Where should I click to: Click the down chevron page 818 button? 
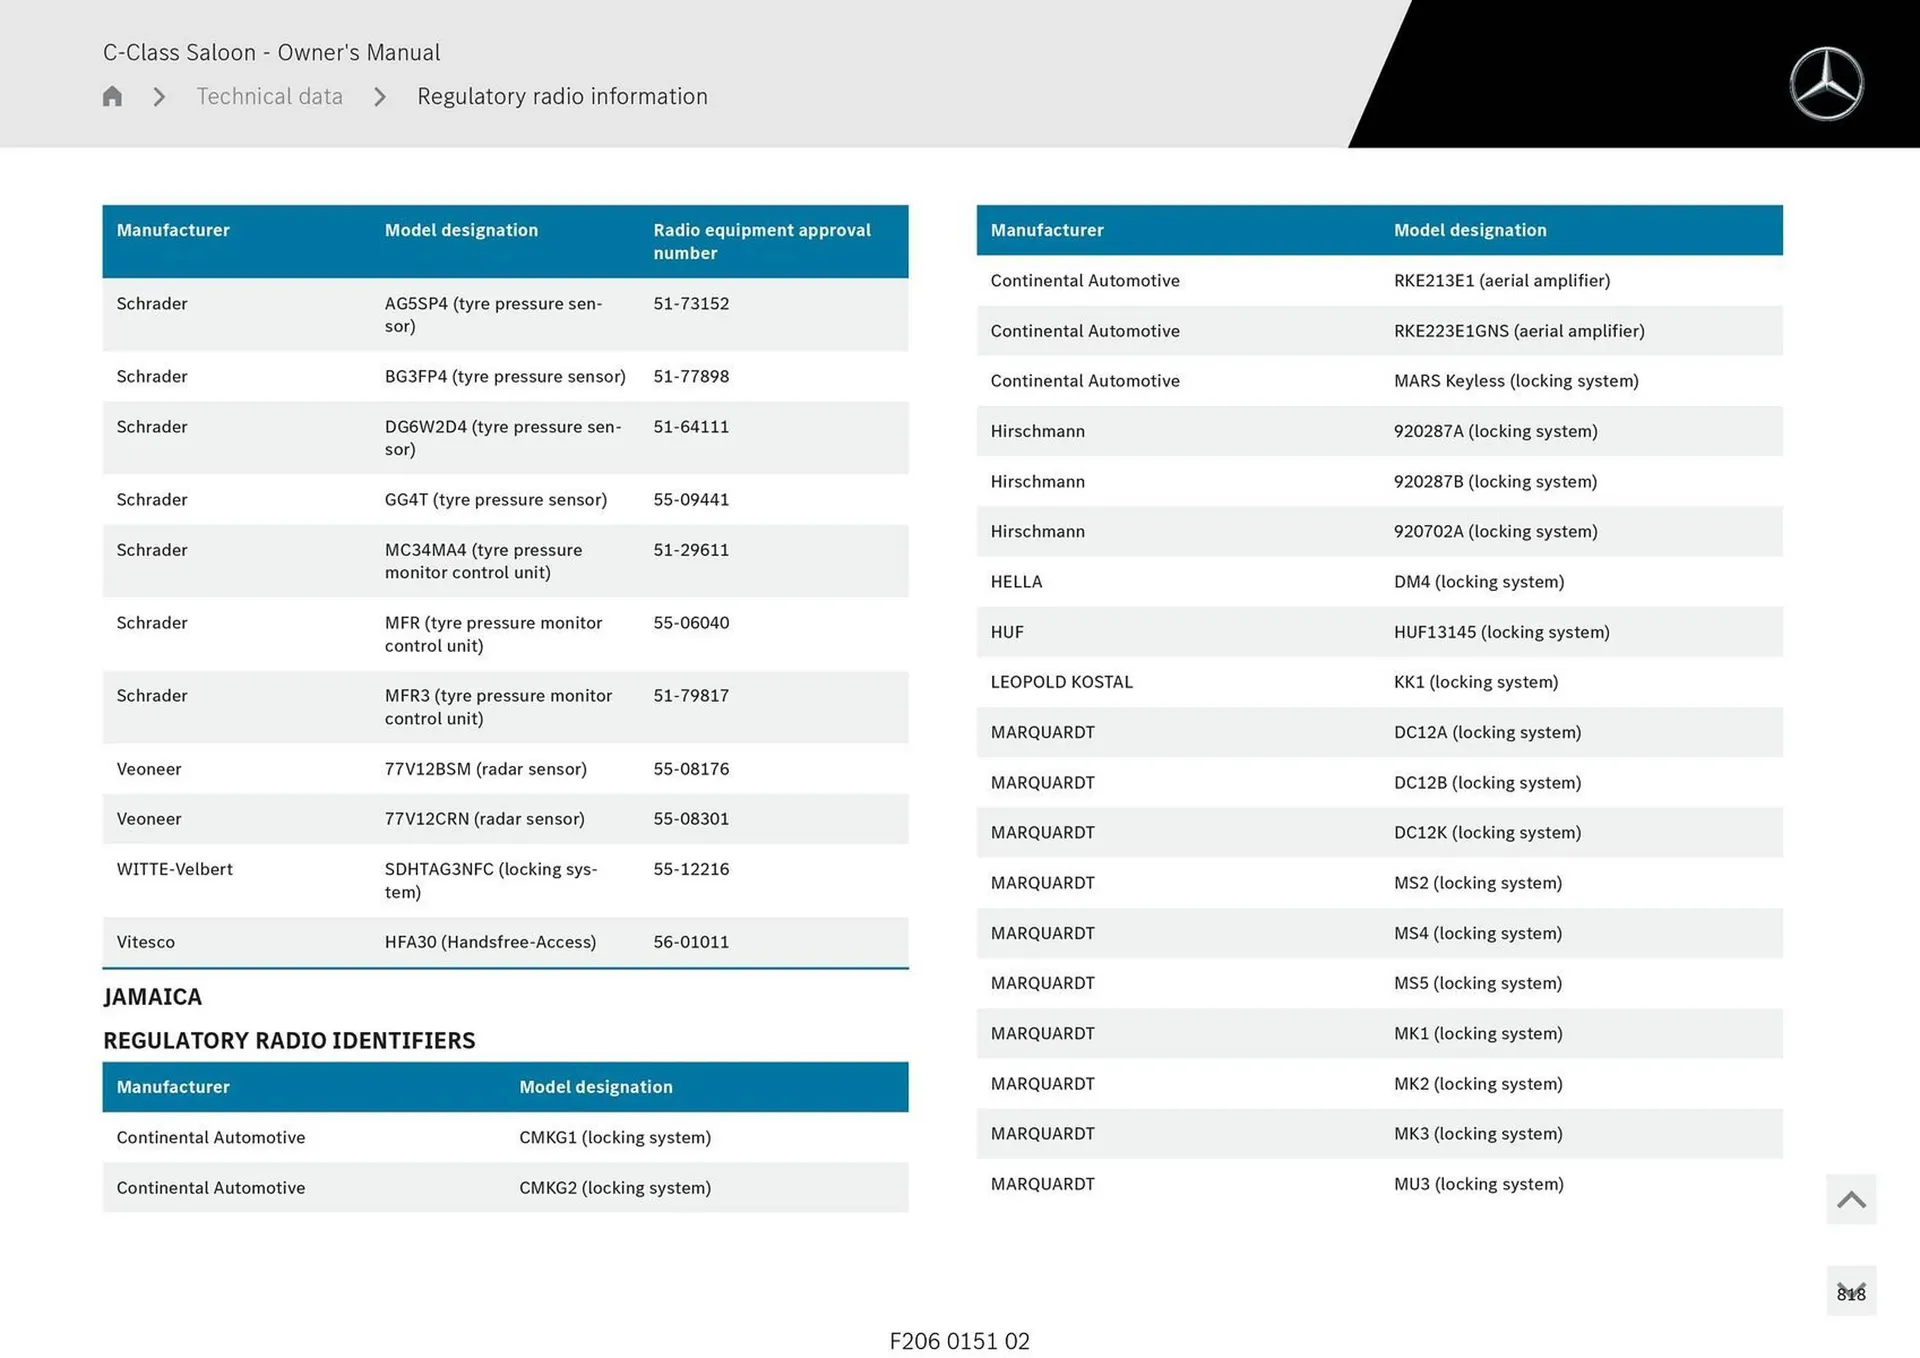coord(1850,1291)
